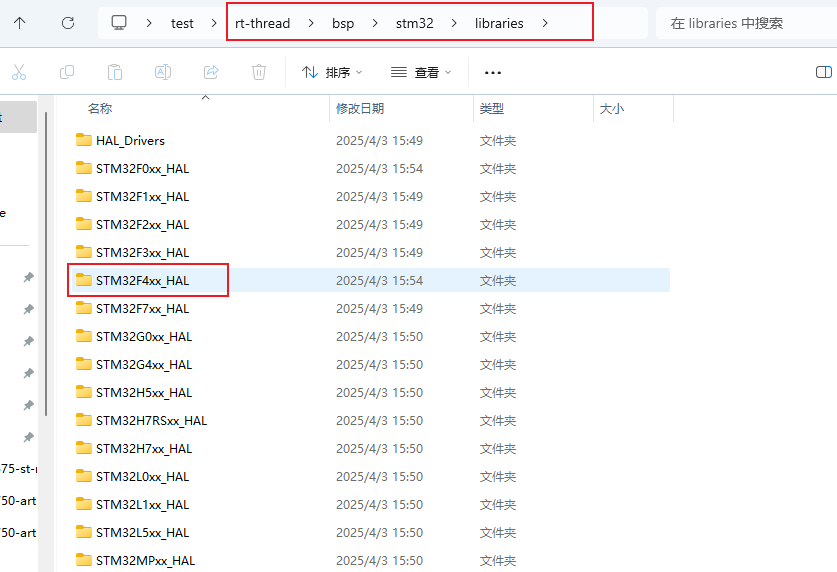Viewport: 837px width, 572px height.
Task: Expand chevron after rt-thread in breadcrumb
Action: pos(311,23)
